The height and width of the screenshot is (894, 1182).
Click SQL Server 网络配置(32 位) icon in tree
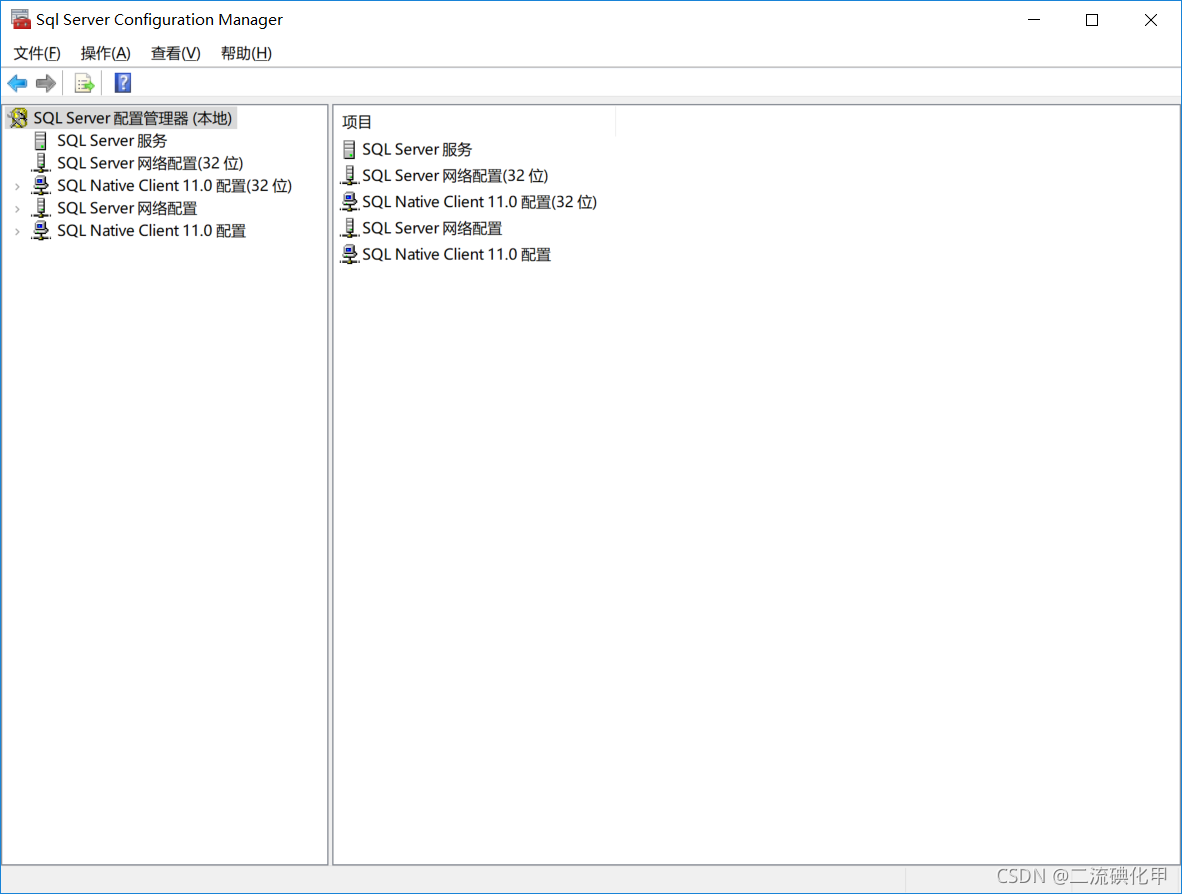(x=41, y=164)
